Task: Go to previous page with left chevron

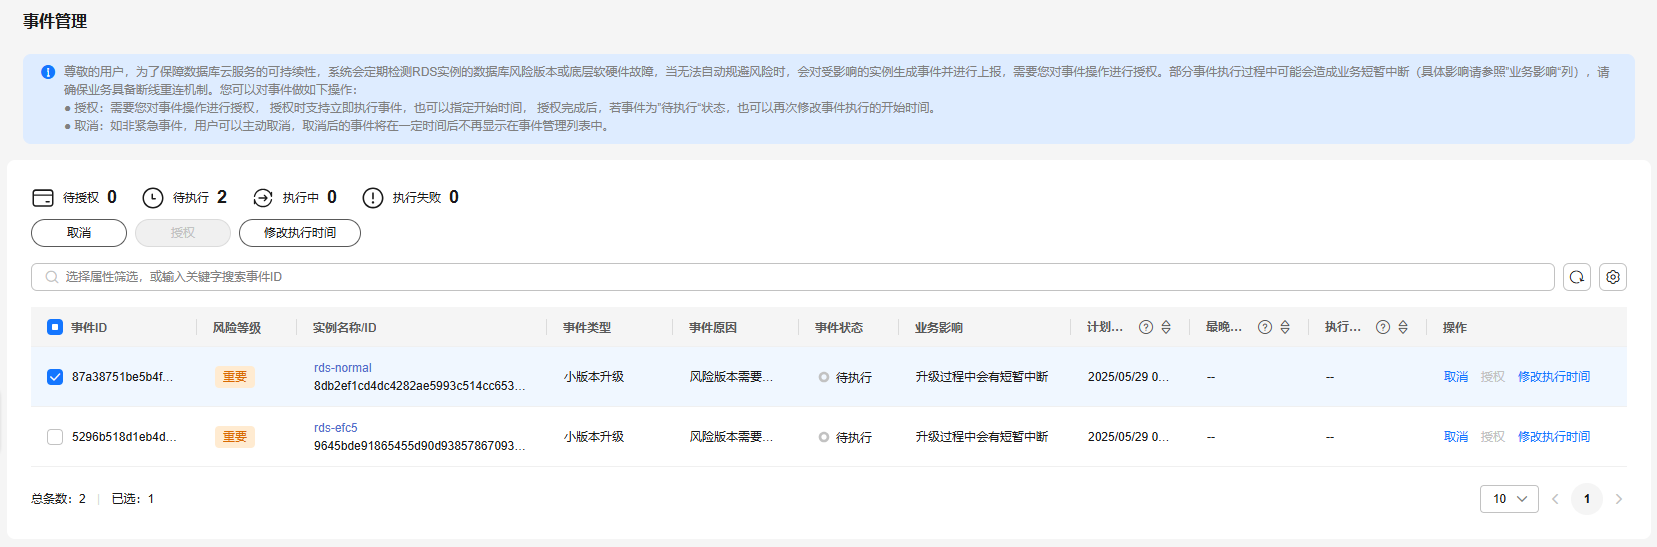Action: [1555, 499]
